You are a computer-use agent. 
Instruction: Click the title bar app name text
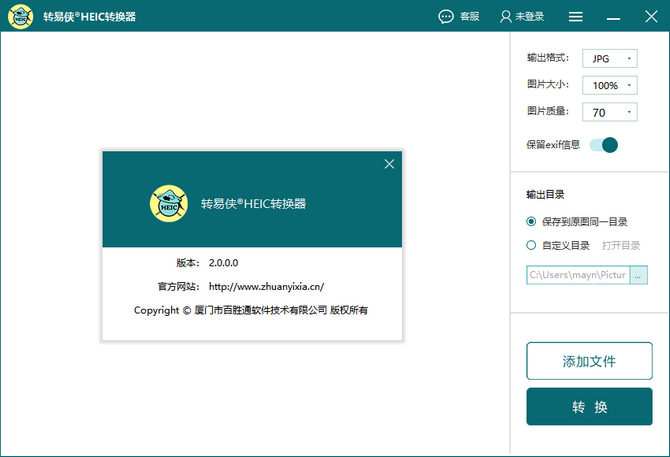point(89,17)
